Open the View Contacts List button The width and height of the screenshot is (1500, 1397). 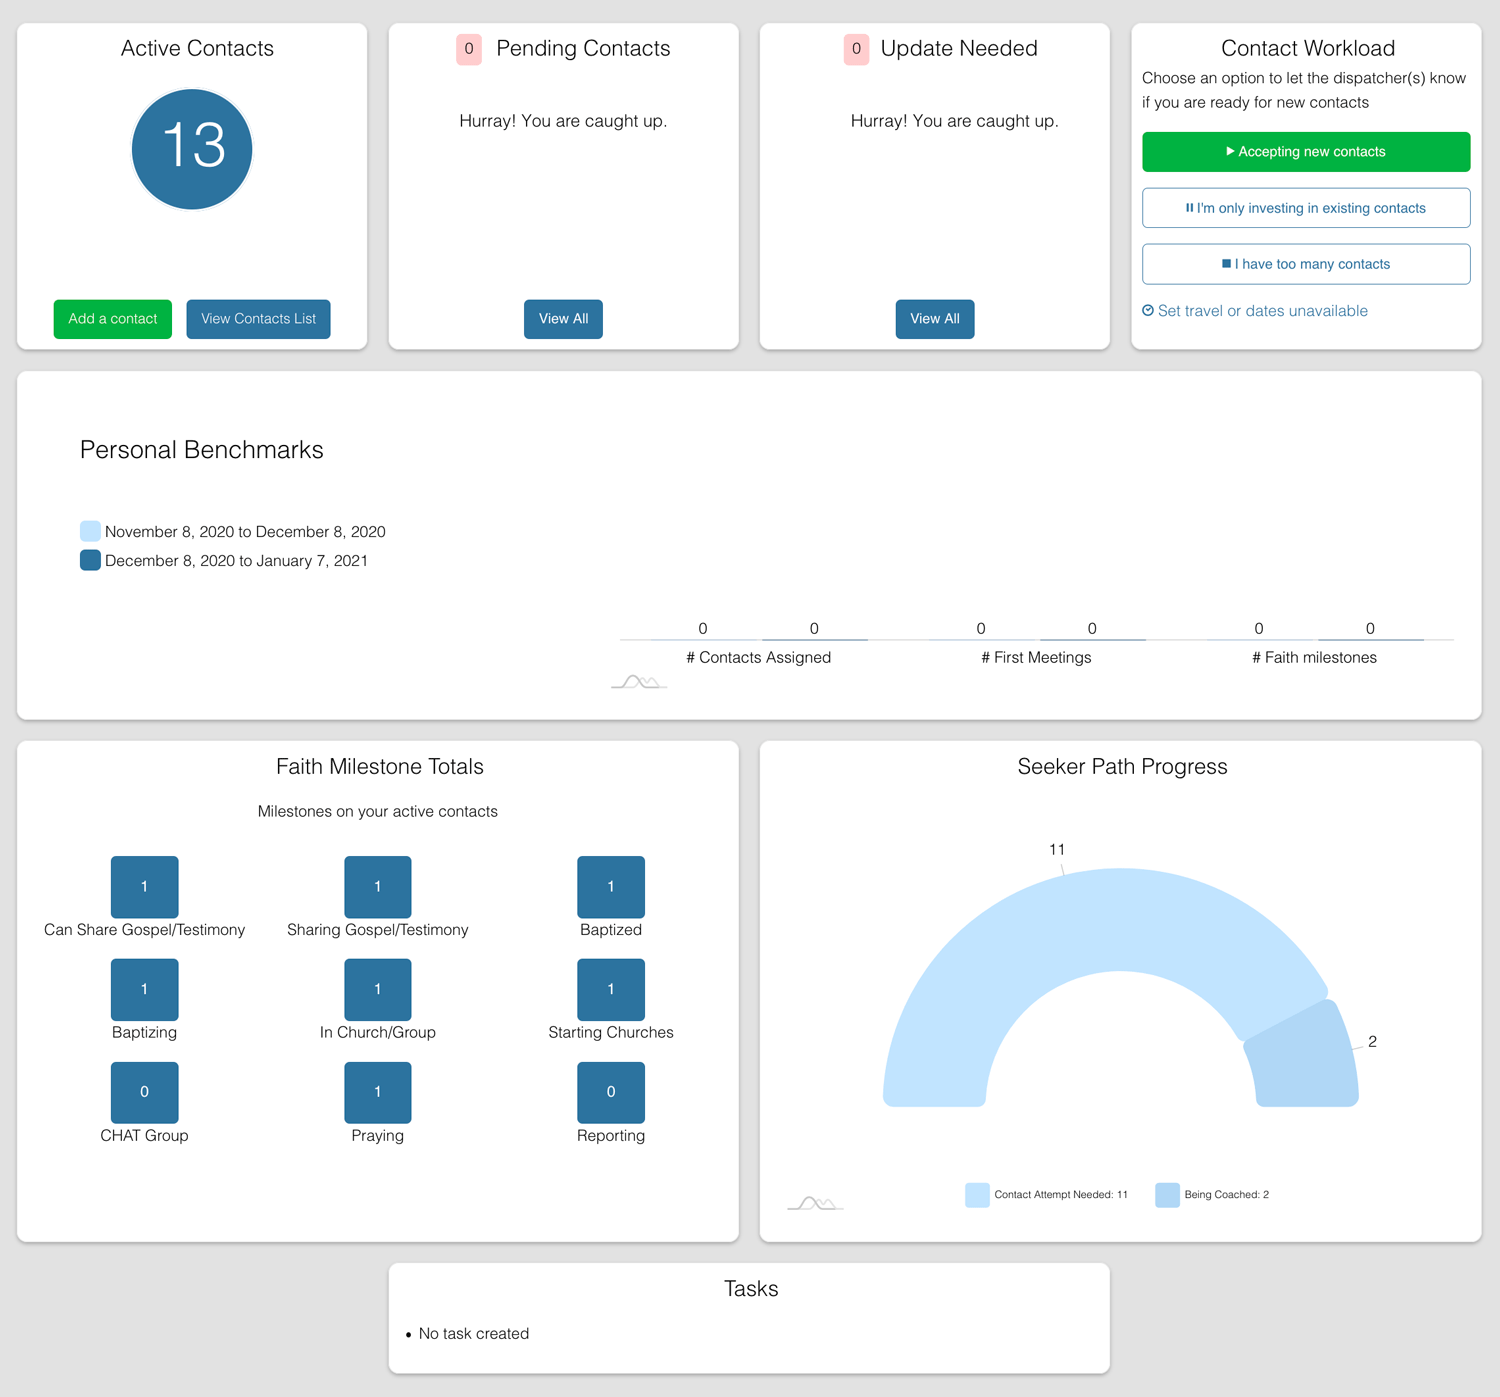click(258, 319)
